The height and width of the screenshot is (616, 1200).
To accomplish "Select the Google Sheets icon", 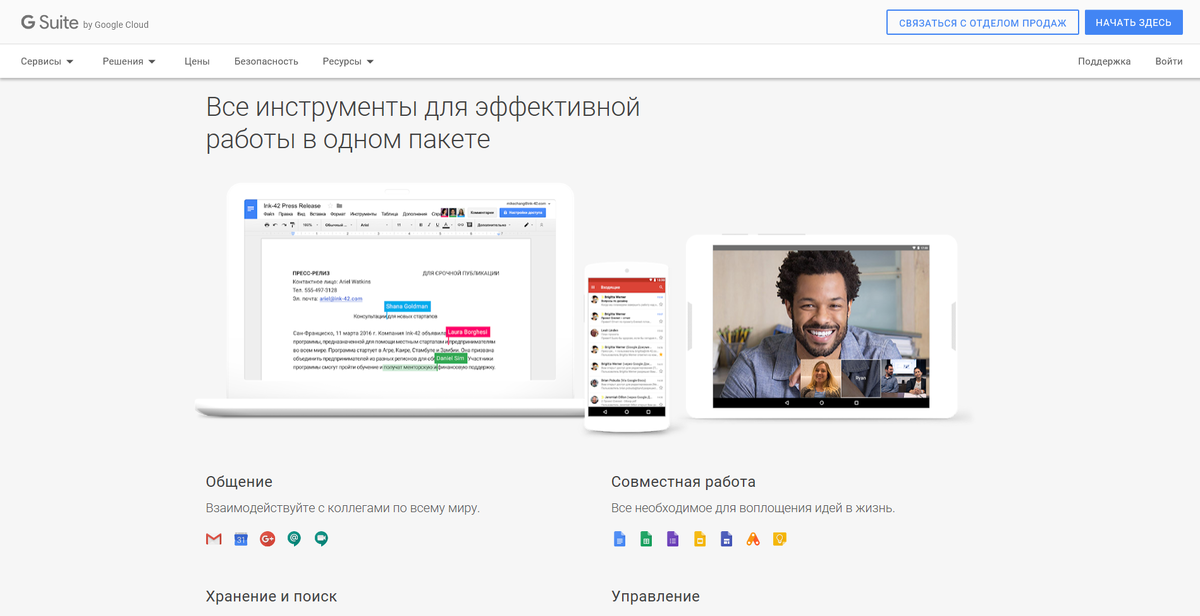I will (647, 538).
